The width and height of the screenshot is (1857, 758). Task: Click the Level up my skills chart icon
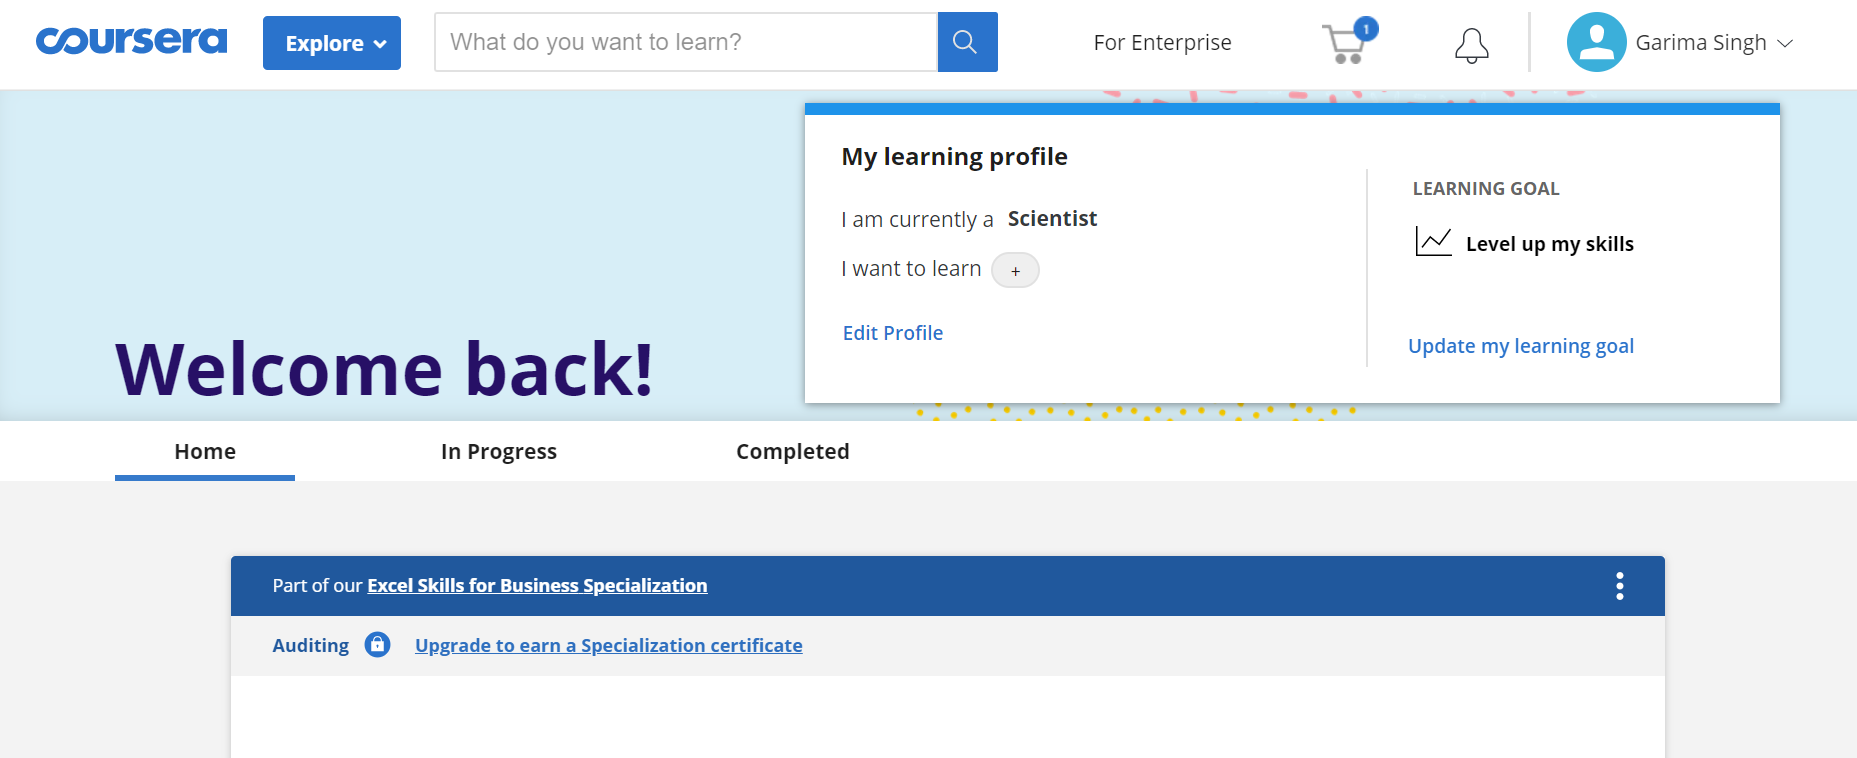point(1433,241)
